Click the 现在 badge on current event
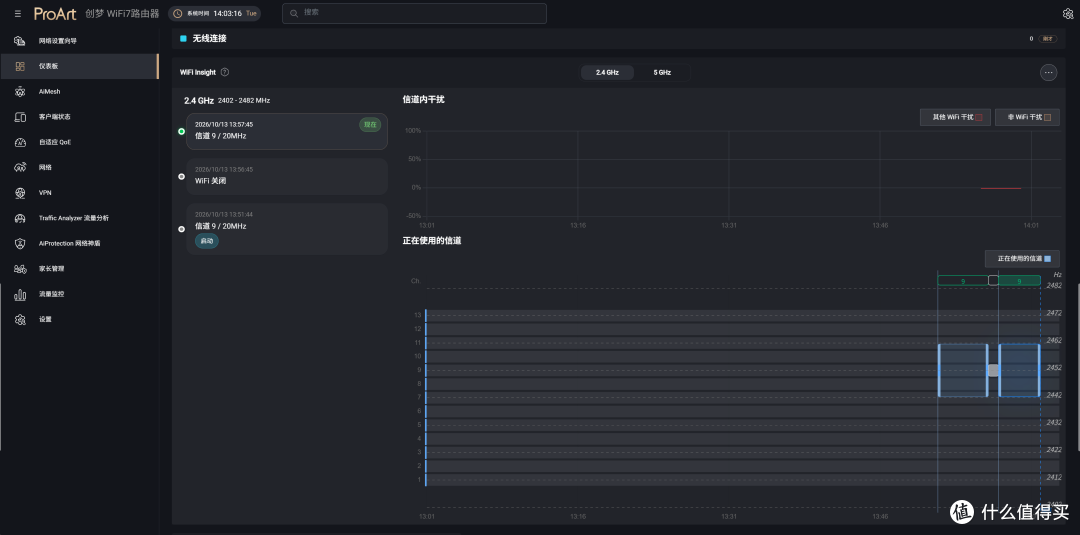Screen dimensions: 1080x535 pos(371,125)
